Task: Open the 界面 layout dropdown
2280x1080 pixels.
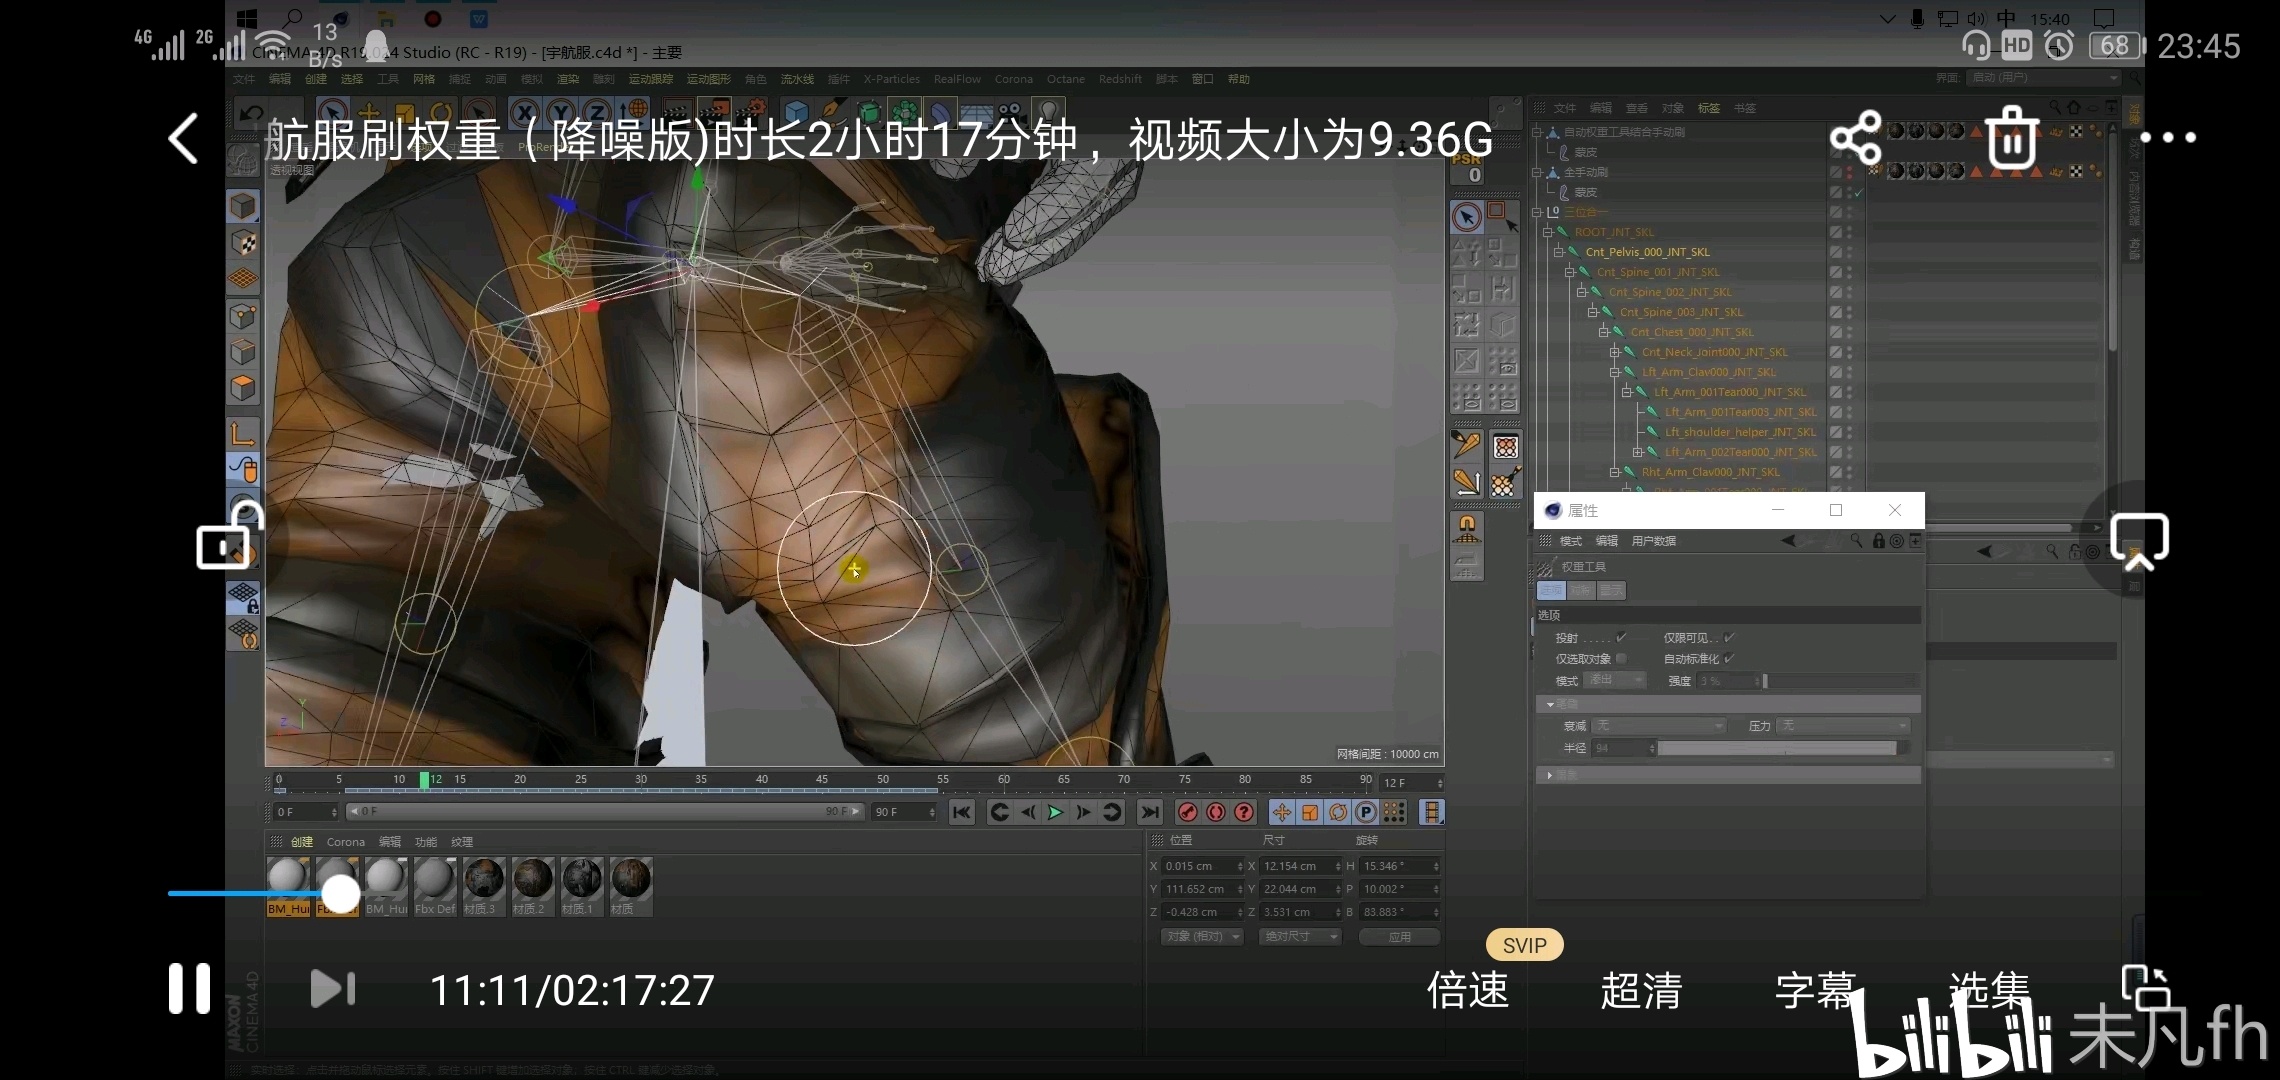Action: 2044,78
